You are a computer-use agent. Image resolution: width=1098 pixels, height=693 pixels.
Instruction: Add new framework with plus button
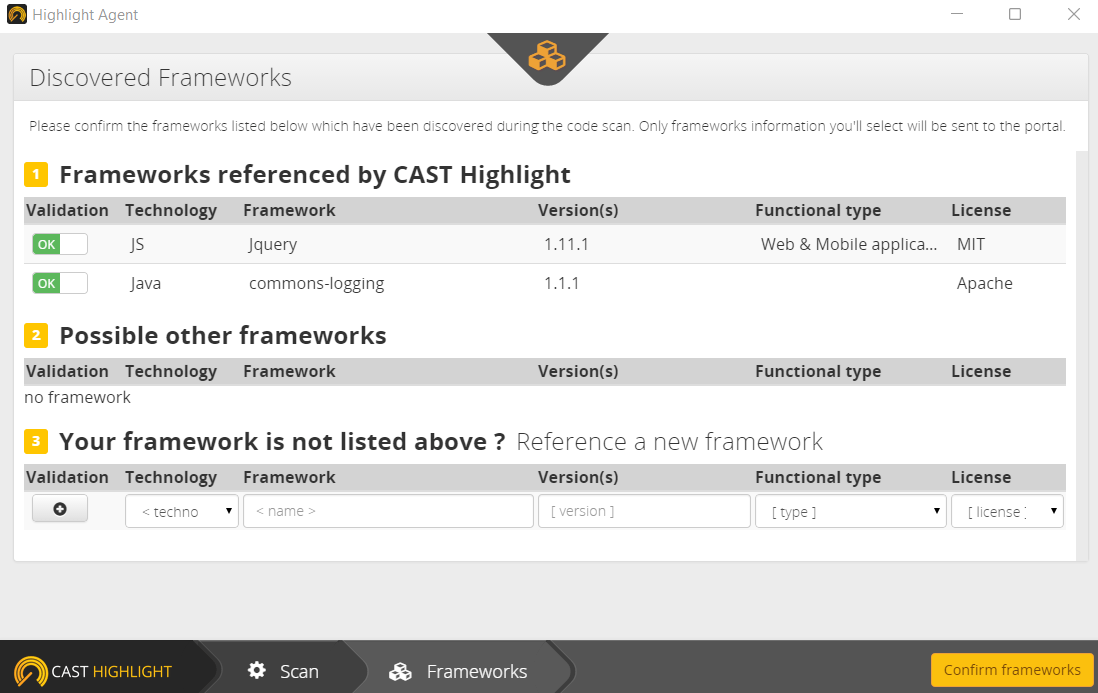pos(60,509)
